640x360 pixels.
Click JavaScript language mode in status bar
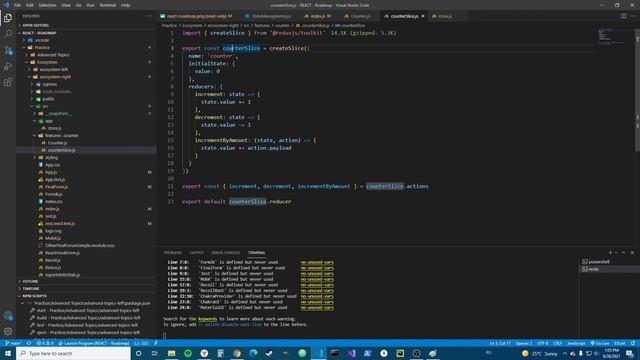pyautogui.click(x=576, y=343)
